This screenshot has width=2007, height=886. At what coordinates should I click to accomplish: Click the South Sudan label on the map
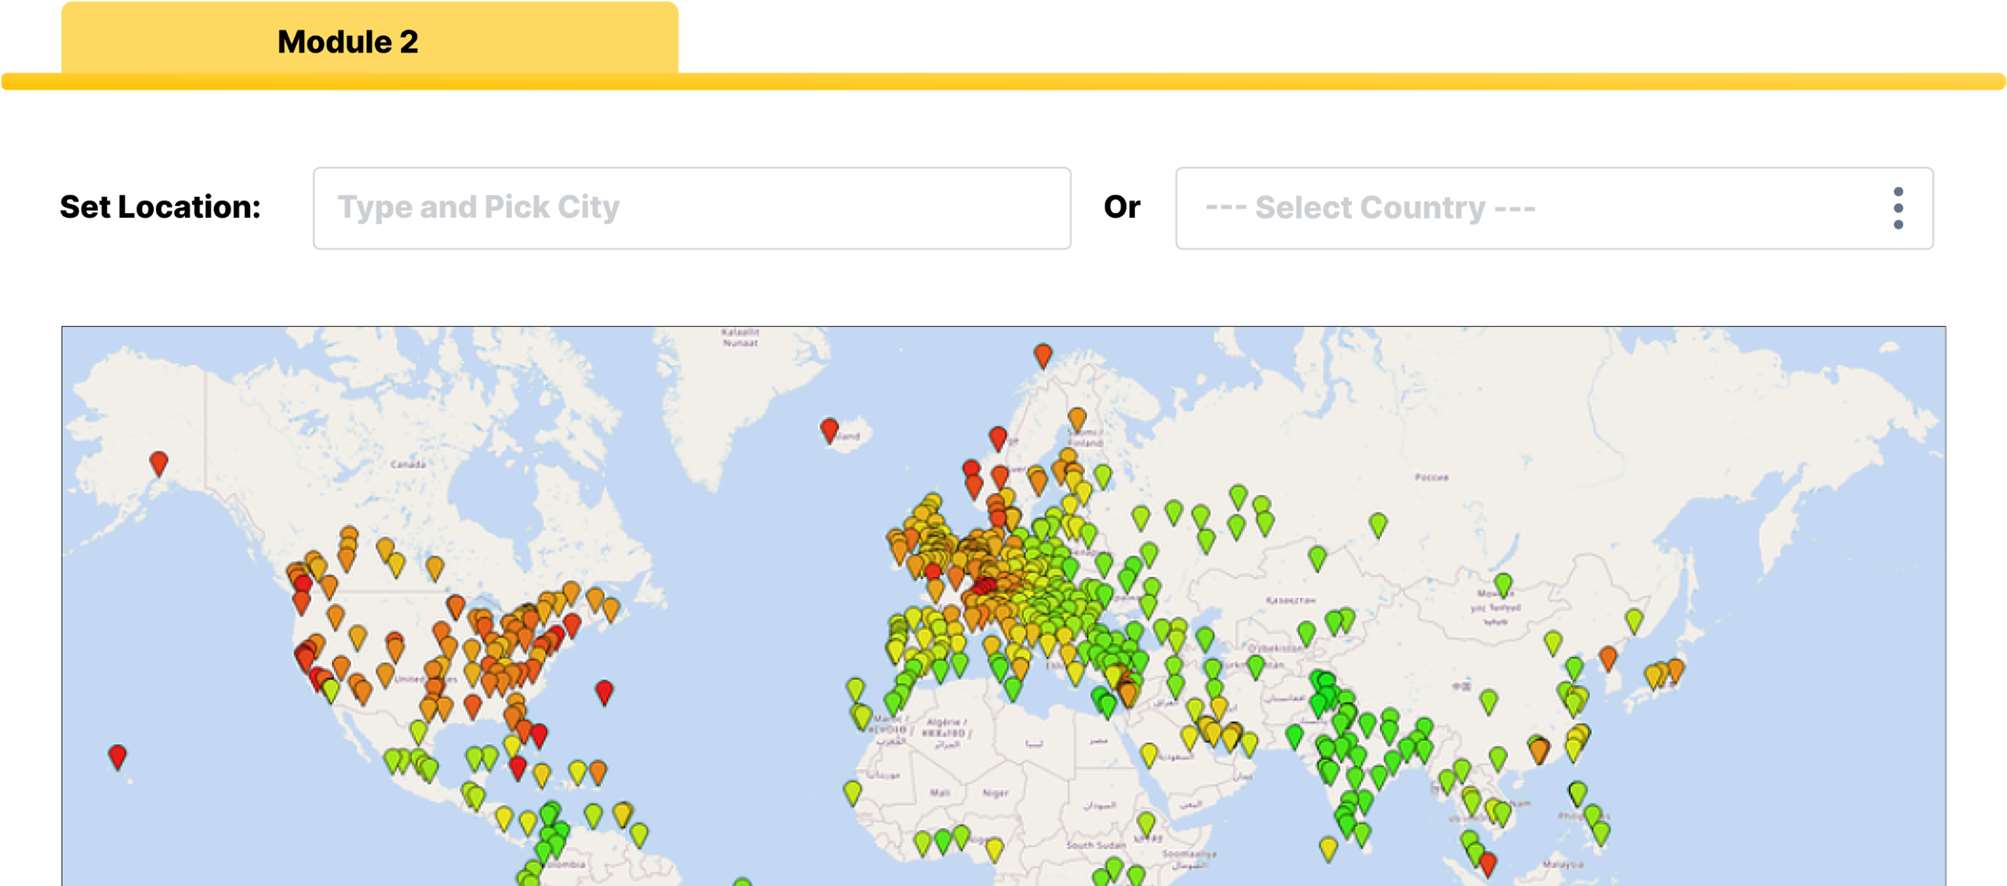[x=1096, y=845]
